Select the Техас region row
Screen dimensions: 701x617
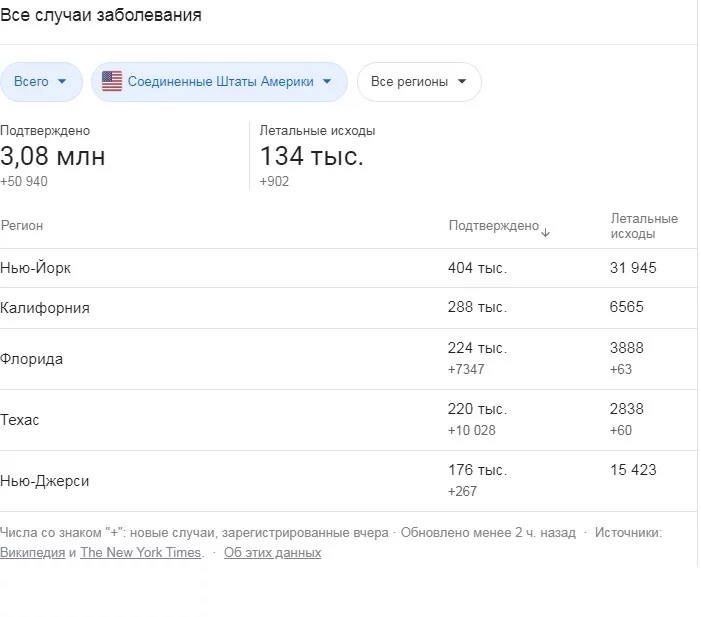[21, 420]
